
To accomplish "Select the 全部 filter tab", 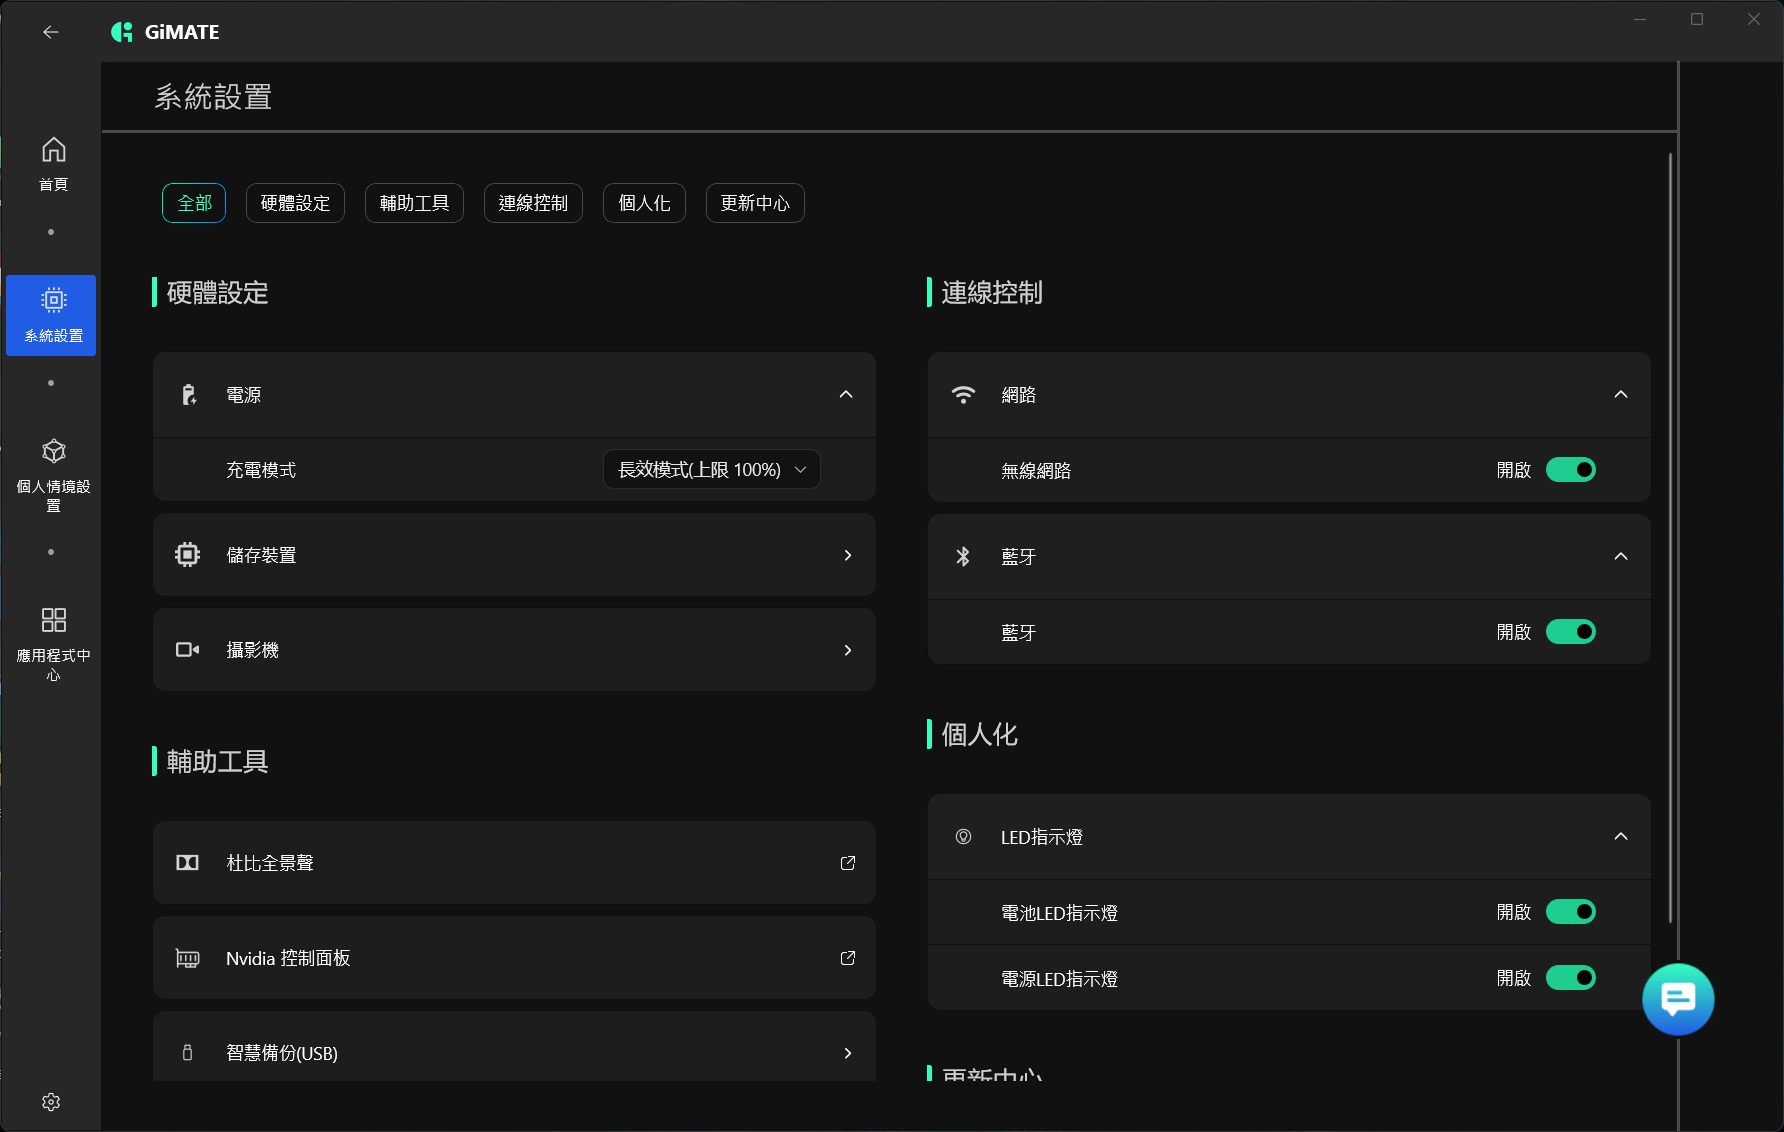I will tap(194, 203).
